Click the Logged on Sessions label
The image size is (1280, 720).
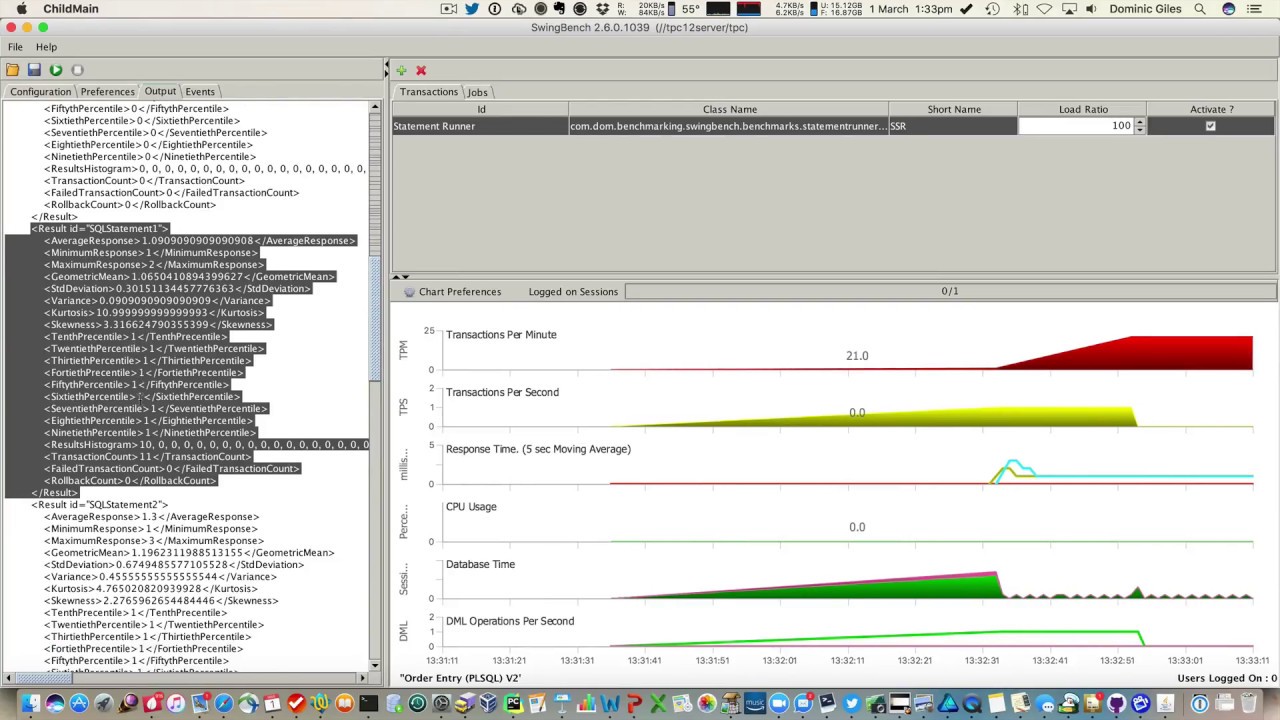[573, 292]
